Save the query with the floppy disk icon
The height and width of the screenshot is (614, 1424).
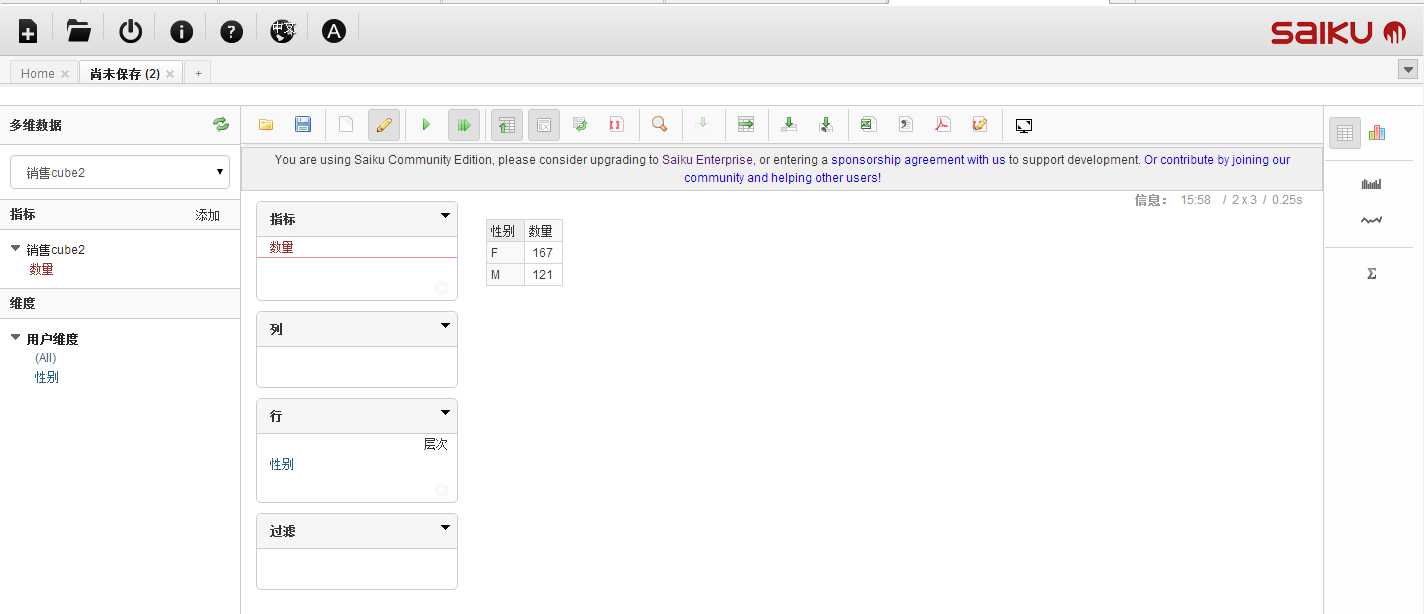tap(303, 125)
